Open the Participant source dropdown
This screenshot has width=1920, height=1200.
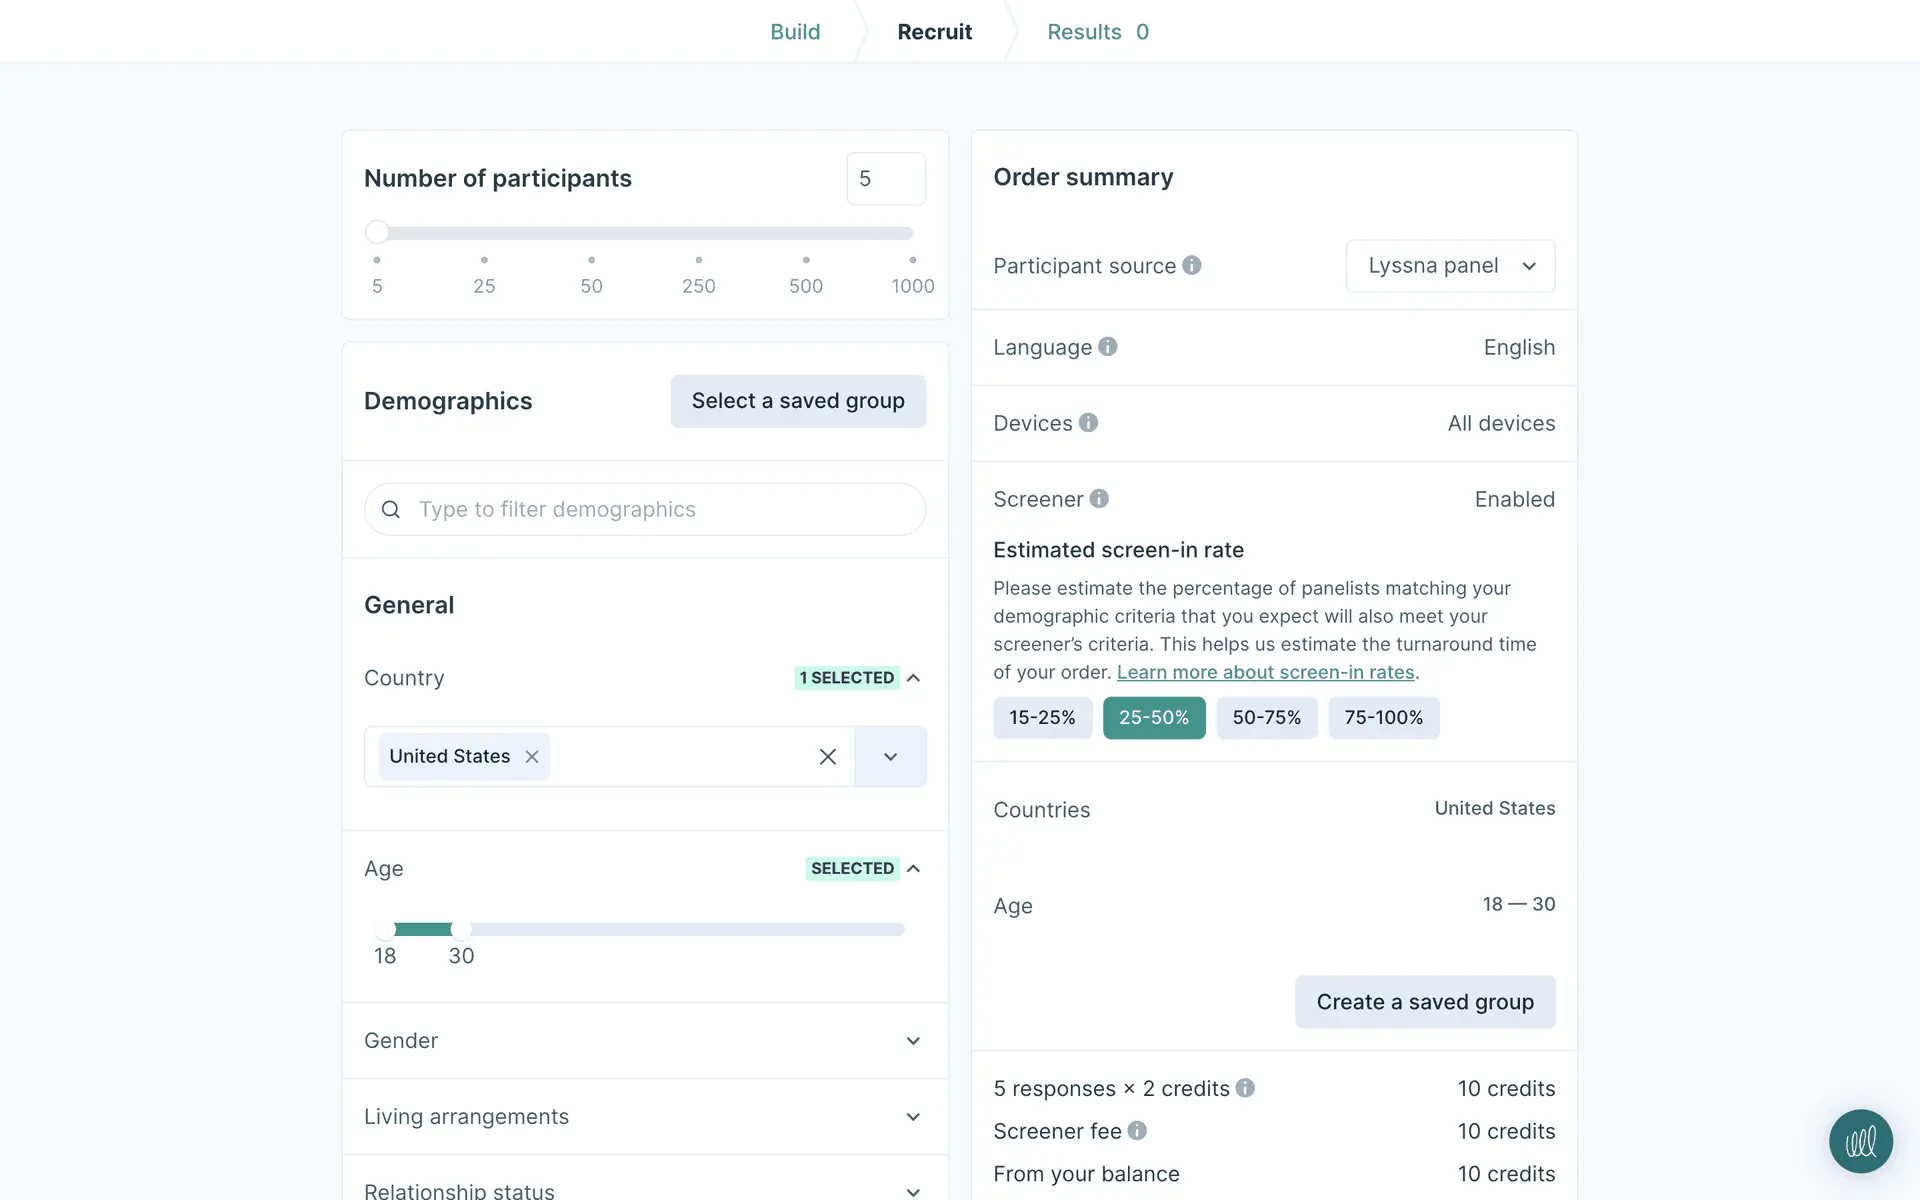pos(1450,266)
